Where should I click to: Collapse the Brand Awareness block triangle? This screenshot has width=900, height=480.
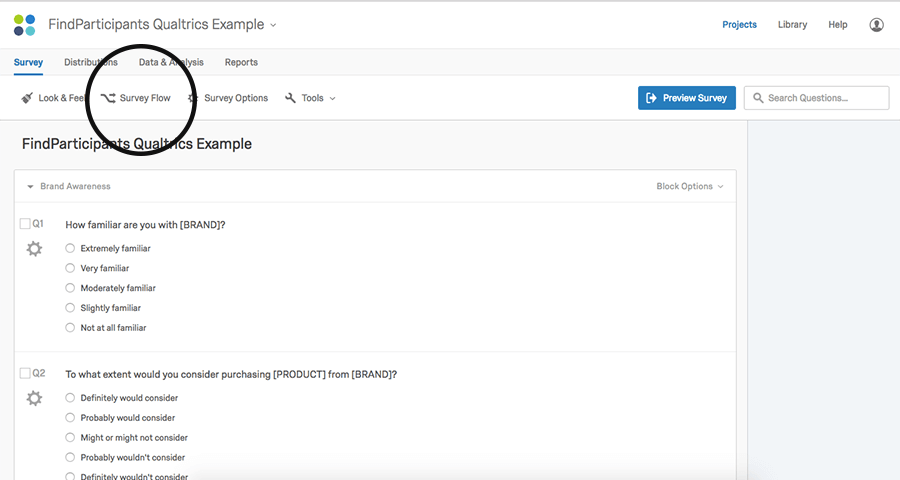coord(30,187)
